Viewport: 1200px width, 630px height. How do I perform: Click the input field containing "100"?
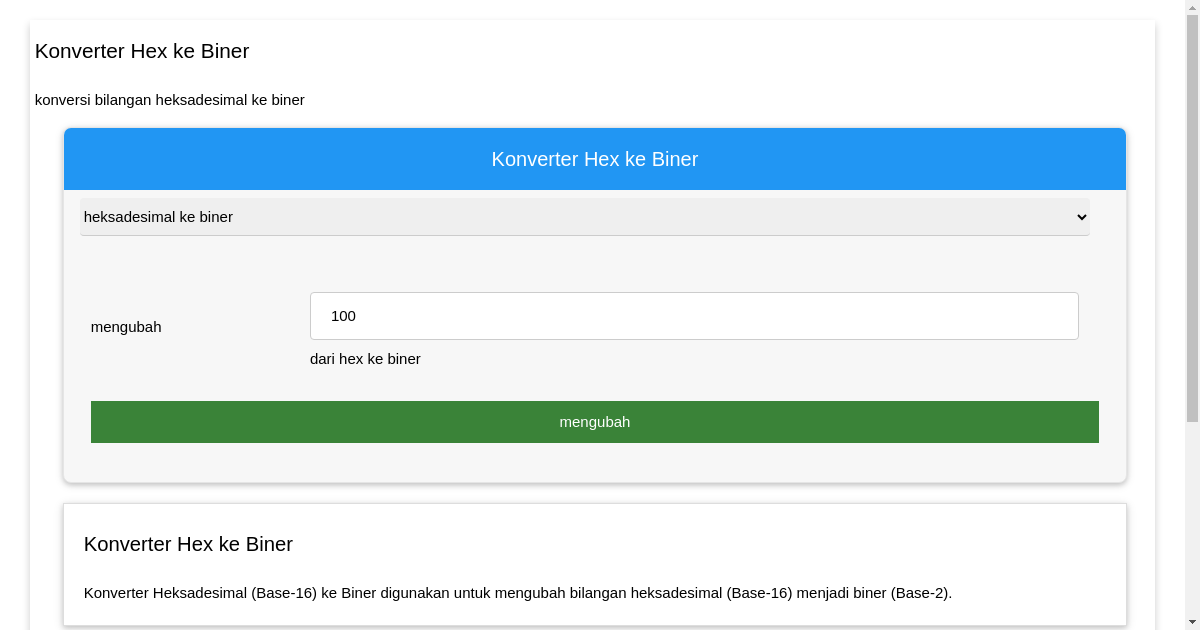click(x=694, y=315)
